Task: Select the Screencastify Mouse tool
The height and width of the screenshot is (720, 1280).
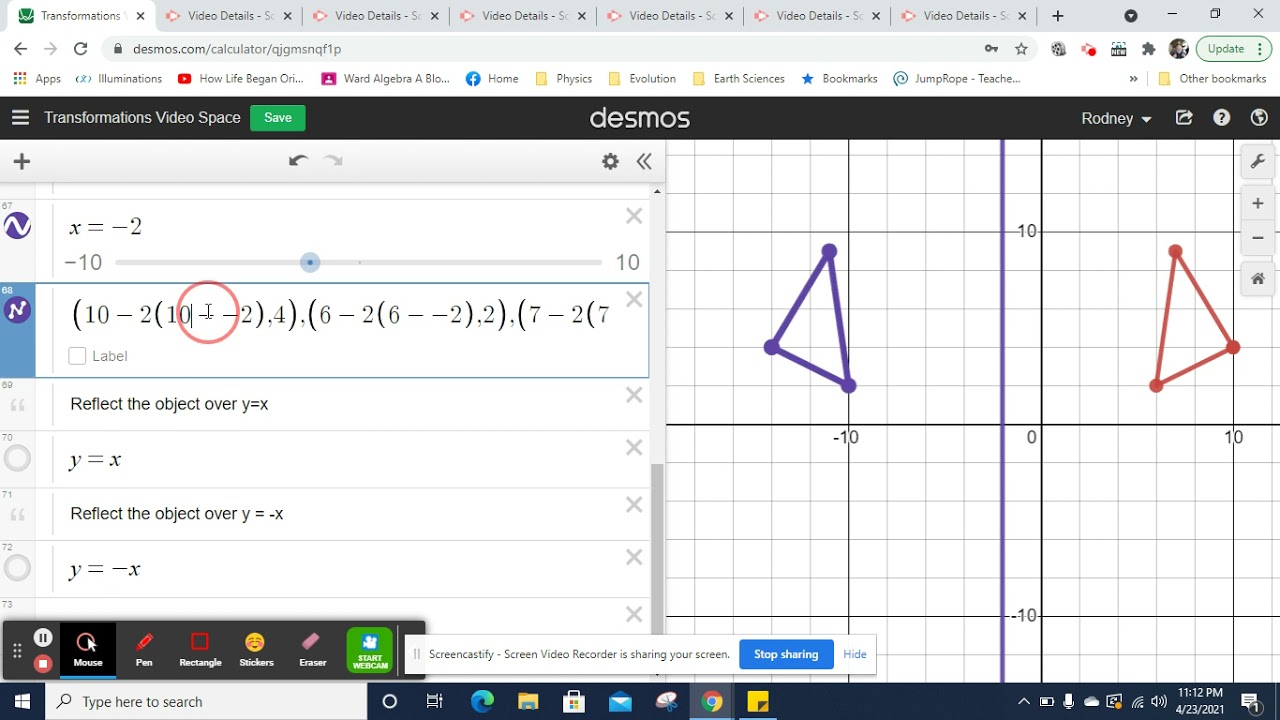Action: (88, 648)
